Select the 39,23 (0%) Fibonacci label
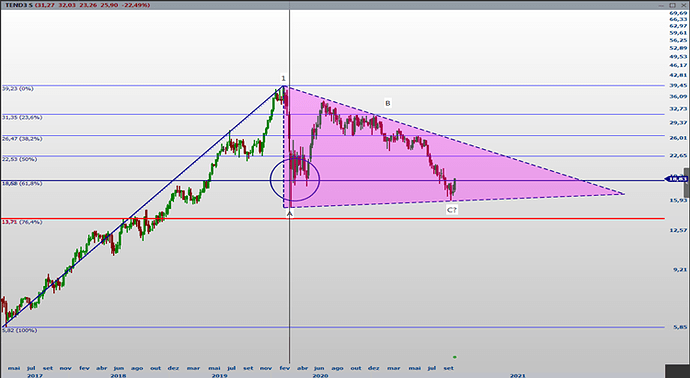Screen dimensions: 690x378 pyautogui.click(x=18, y=88)
